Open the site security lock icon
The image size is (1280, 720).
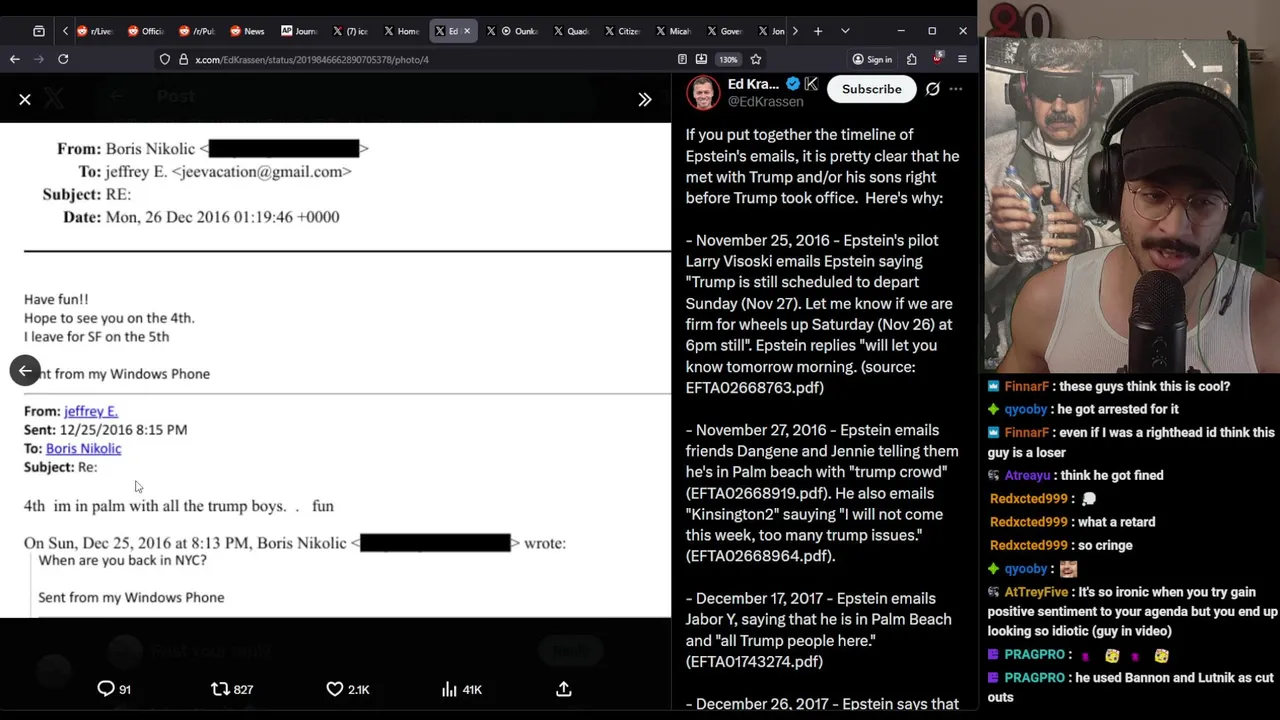pos(184,59)
